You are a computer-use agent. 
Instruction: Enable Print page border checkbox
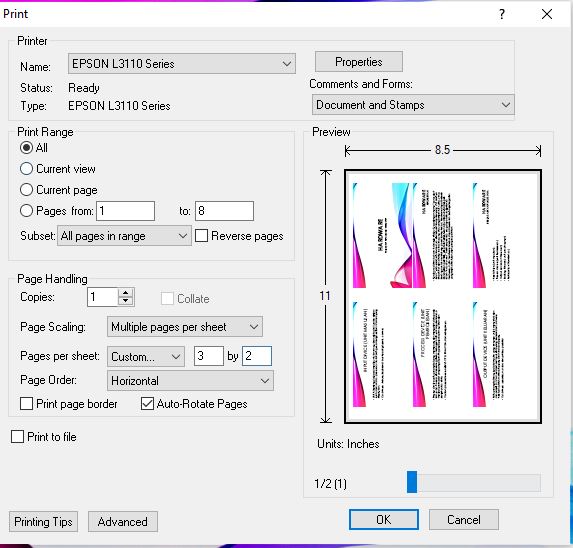tap(26, 404)
